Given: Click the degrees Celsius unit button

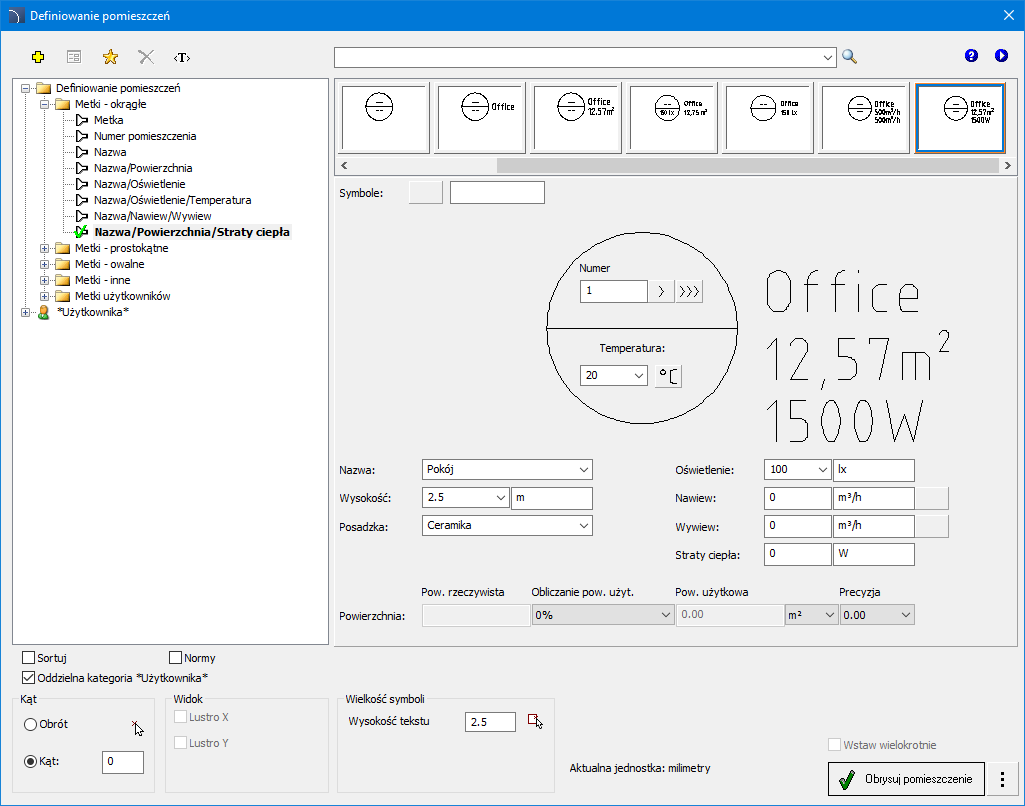Looking at the screenshot, I should pyautogui.click(x=668, y=376).
